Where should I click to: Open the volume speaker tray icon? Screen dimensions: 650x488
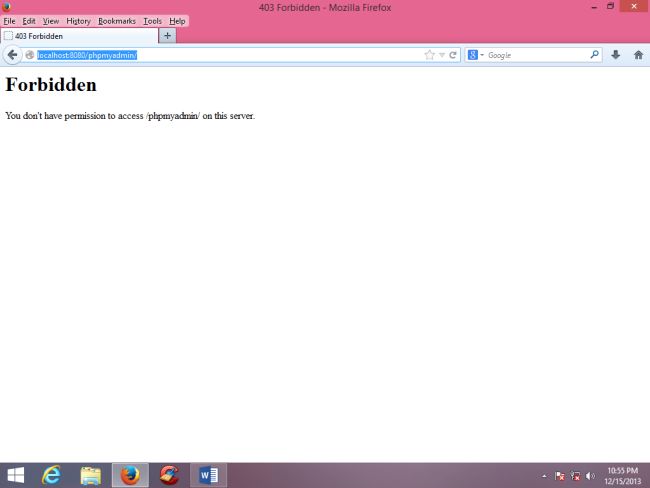(590, 476)
